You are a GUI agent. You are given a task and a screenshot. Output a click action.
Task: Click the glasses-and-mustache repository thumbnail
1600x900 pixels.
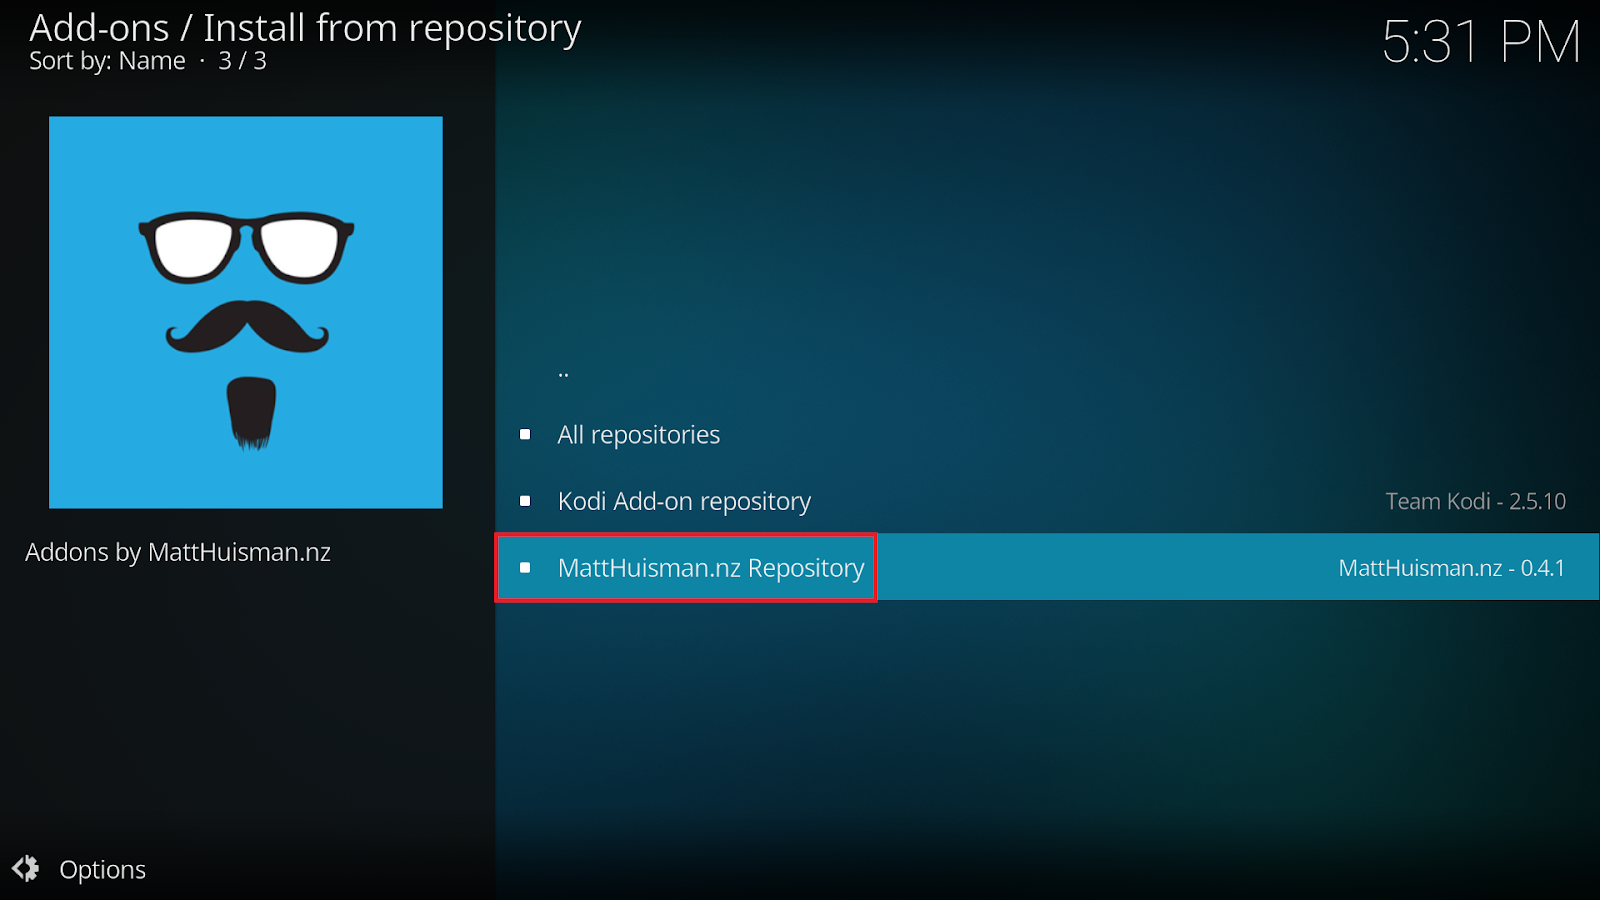point(246,312)
